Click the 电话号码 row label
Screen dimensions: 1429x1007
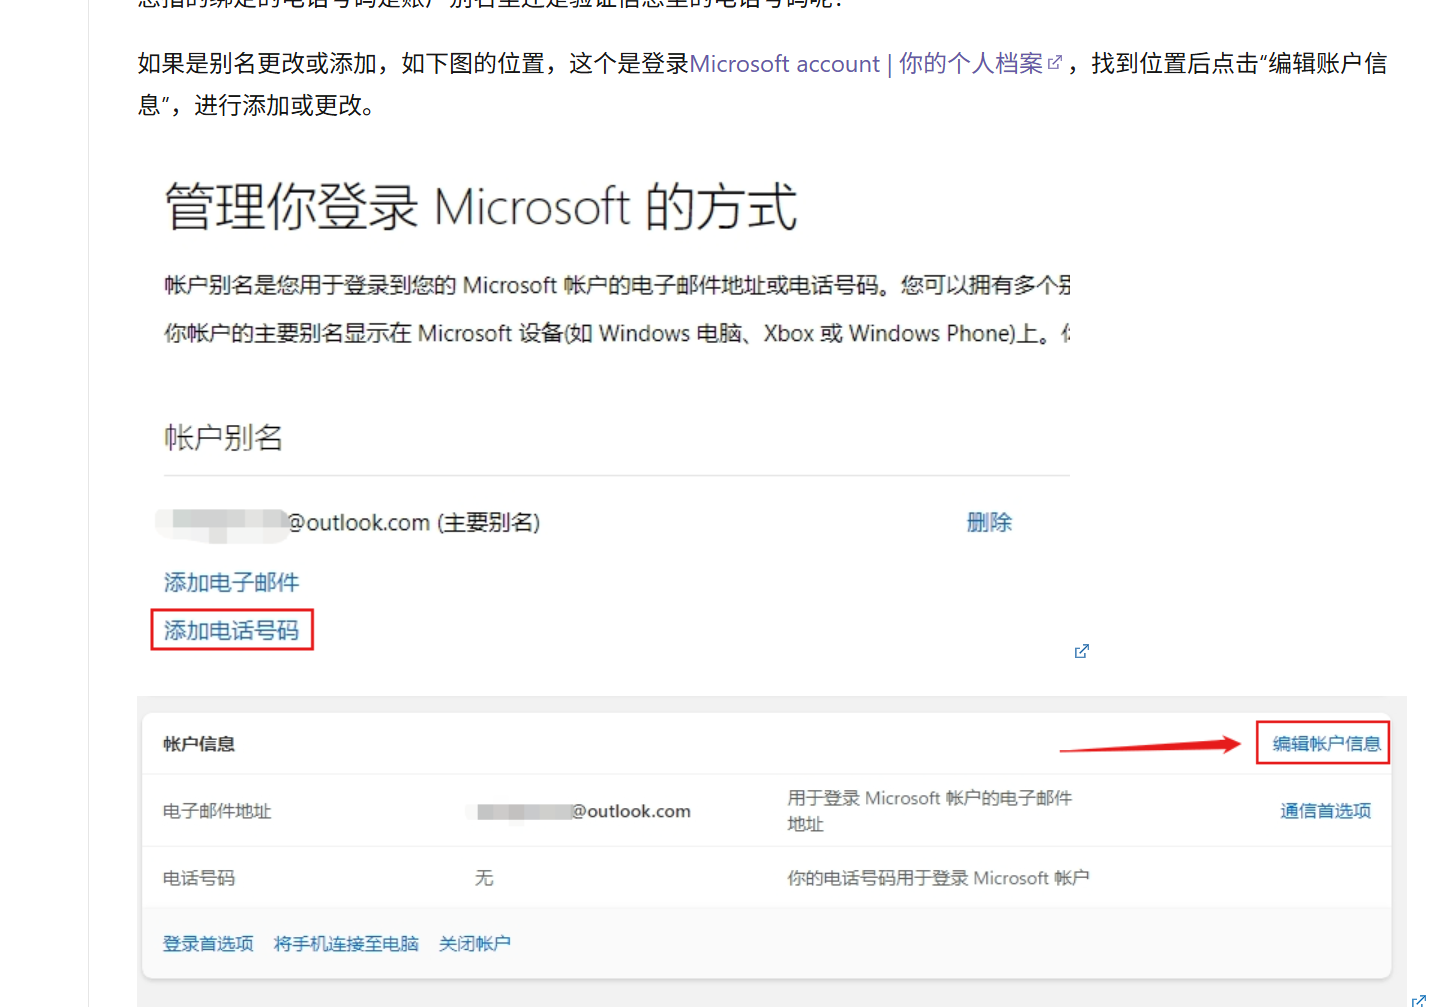click(x=199, y=878)
